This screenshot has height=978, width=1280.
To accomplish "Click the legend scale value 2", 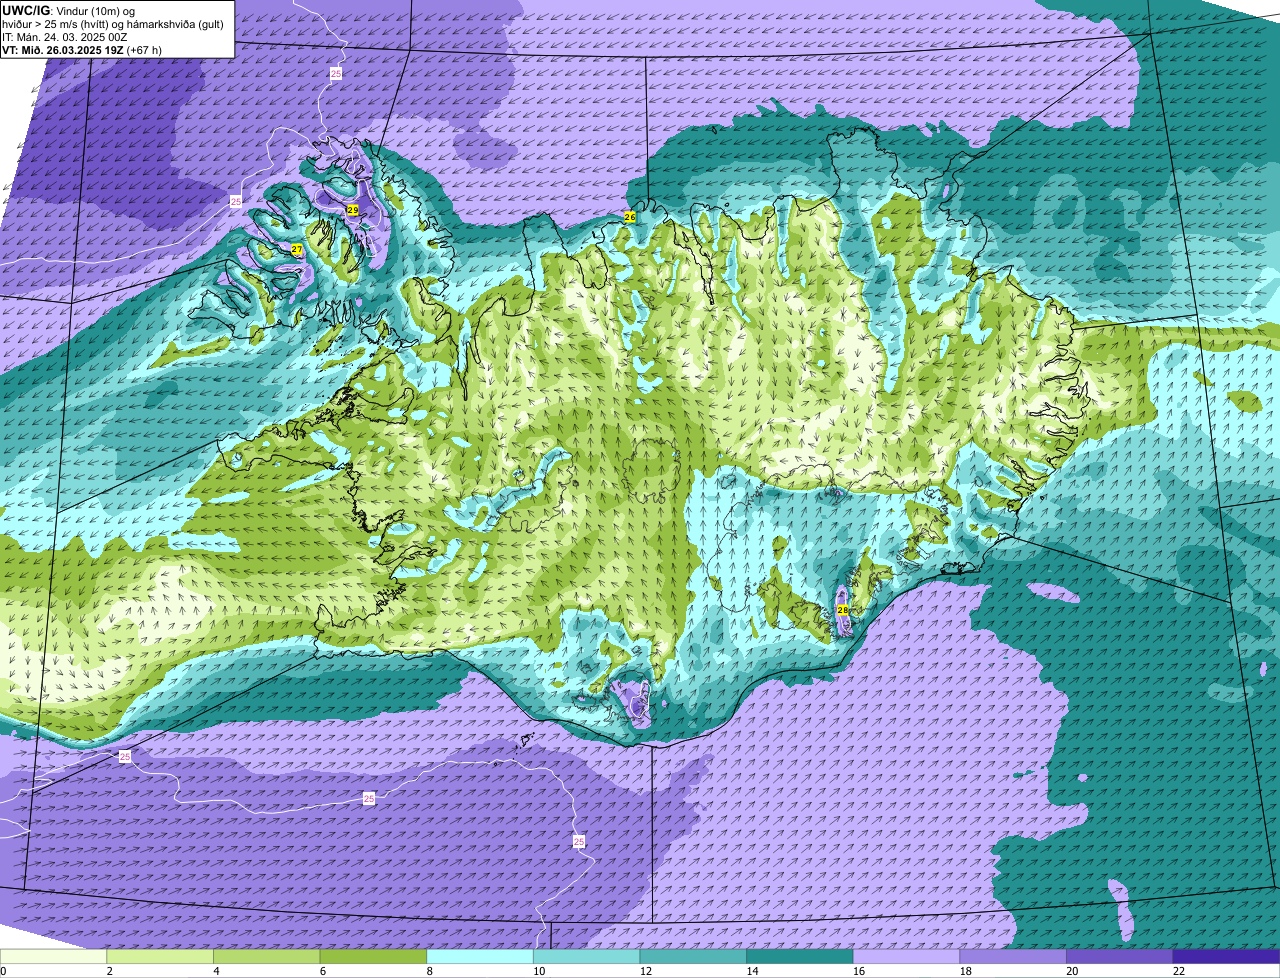I will 109,971.
